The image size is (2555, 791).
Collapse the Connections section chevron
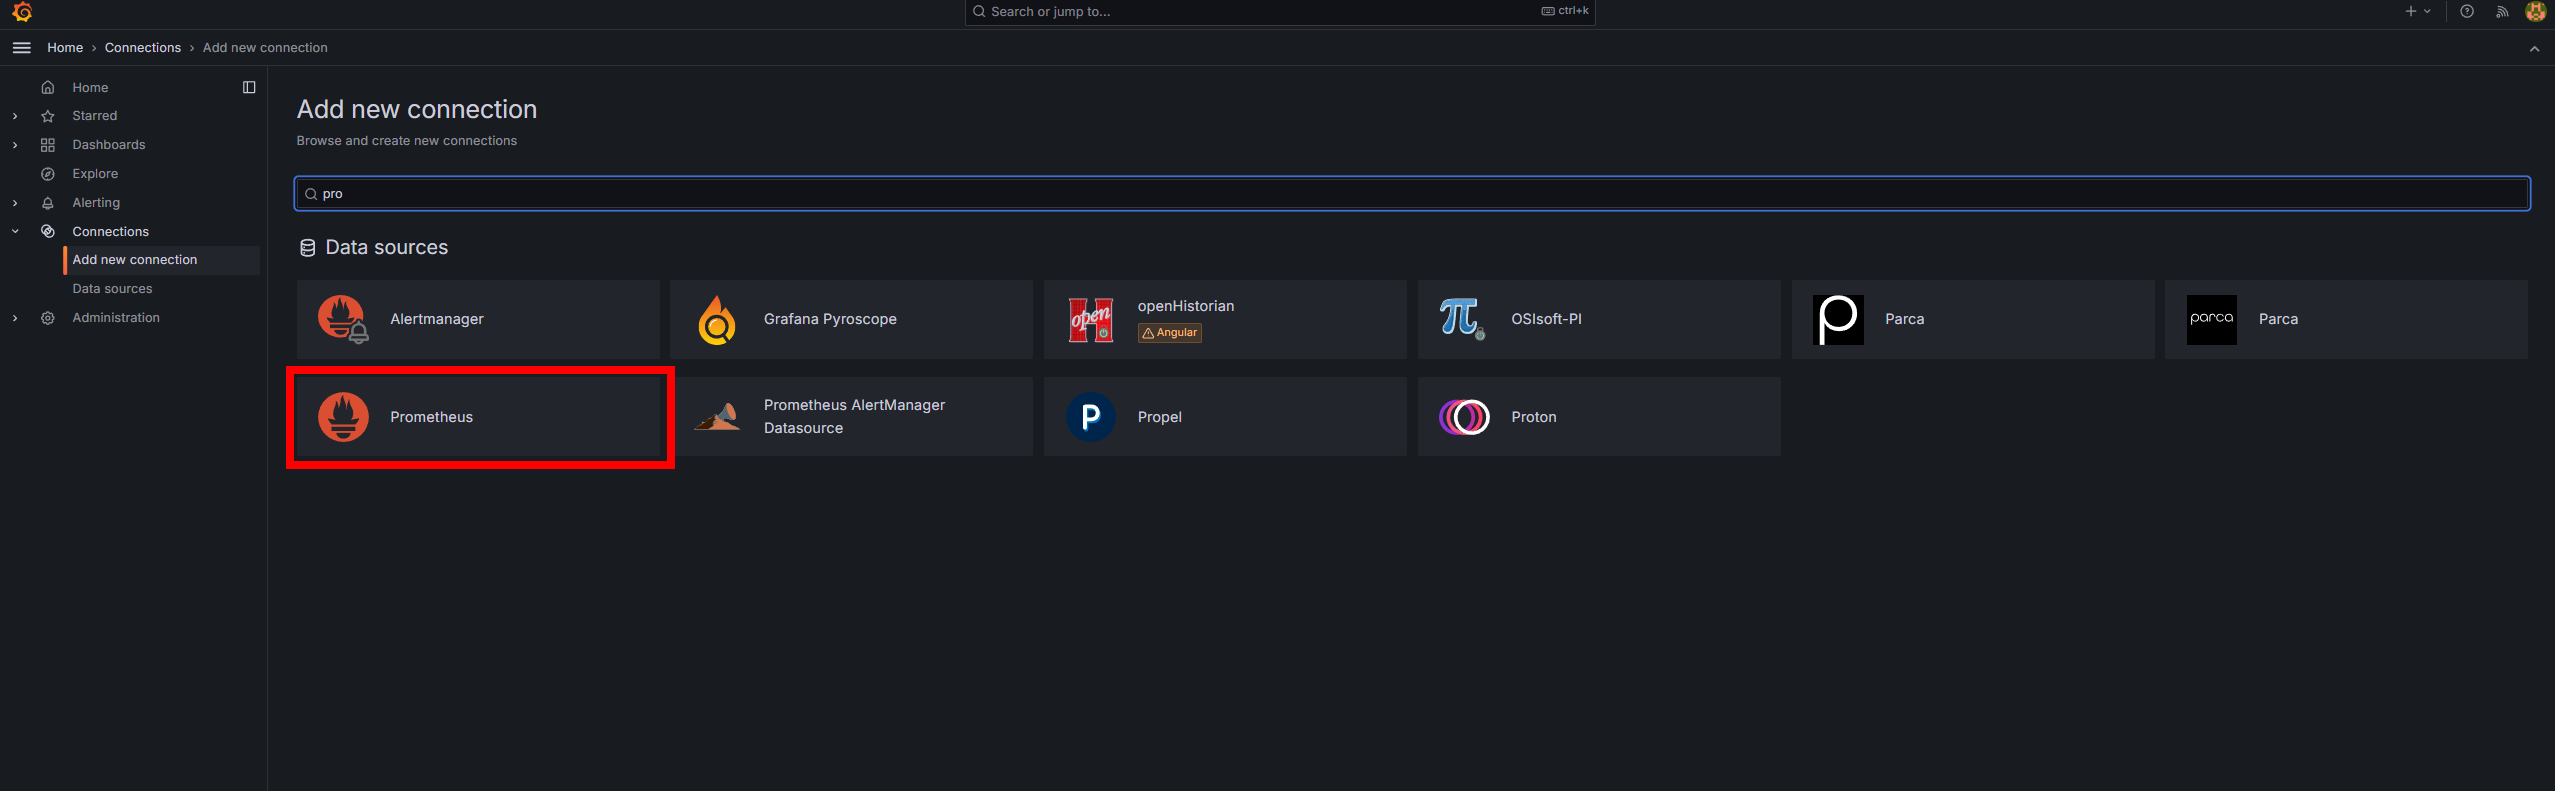(x=15, y=232)
